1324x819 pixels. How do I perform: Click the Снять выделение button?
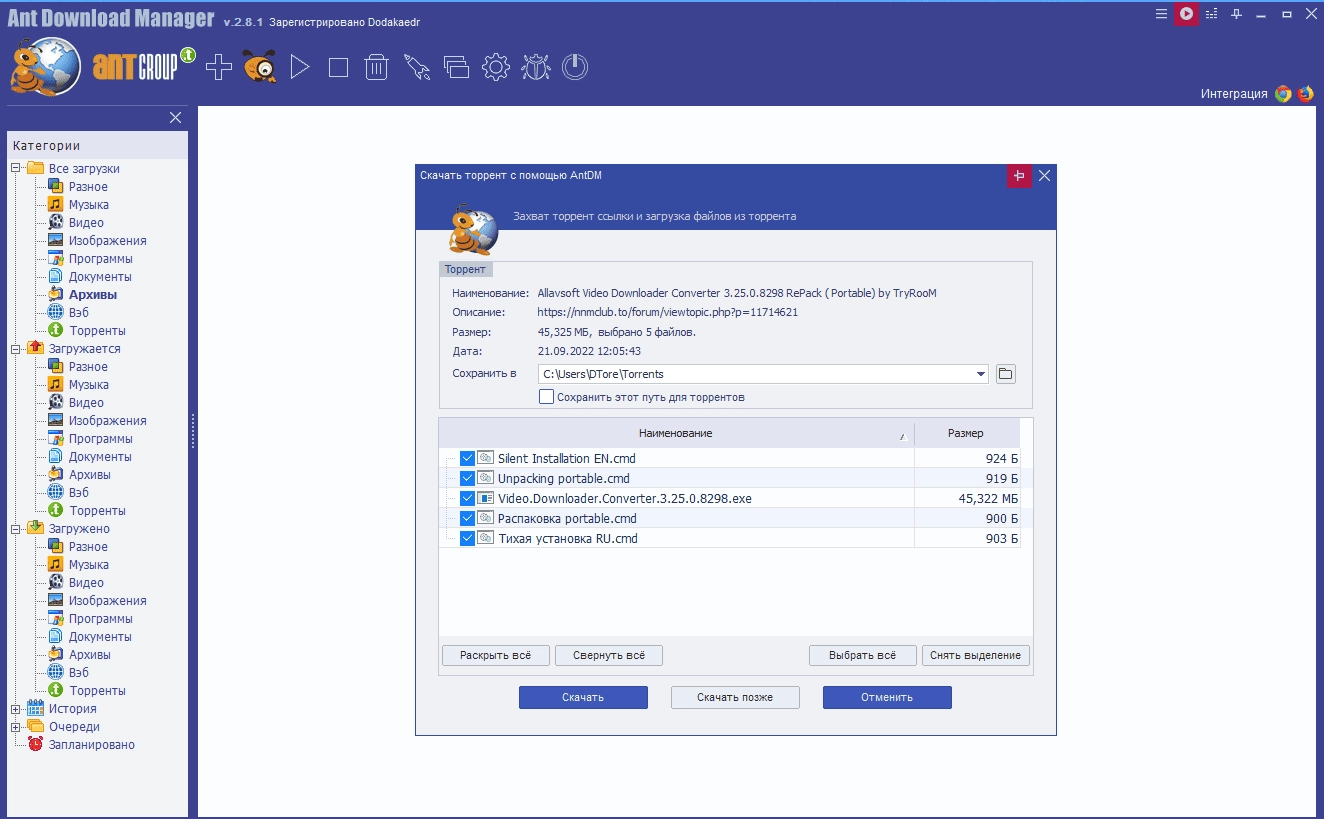[x=976, y=656]
